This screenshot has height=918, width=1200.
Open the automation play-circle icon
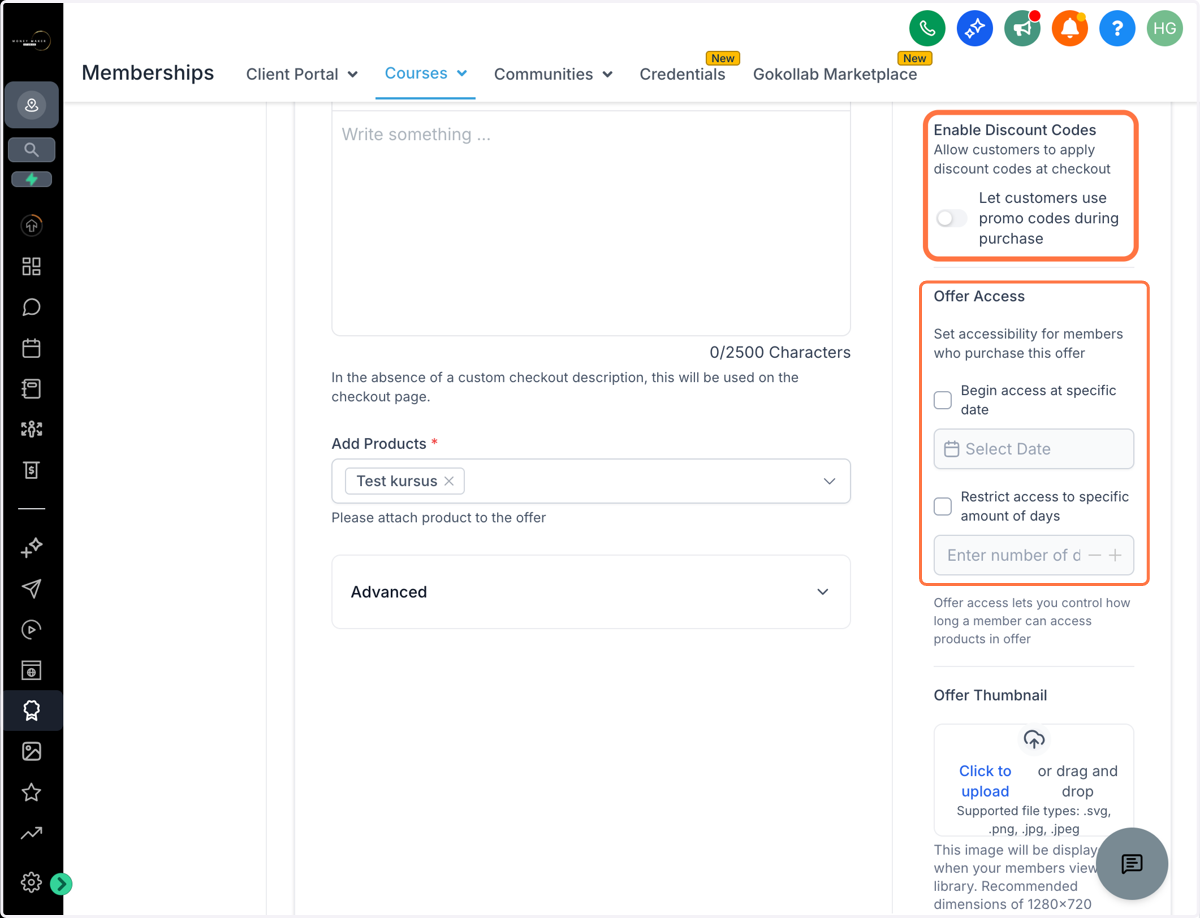[31, 629]
